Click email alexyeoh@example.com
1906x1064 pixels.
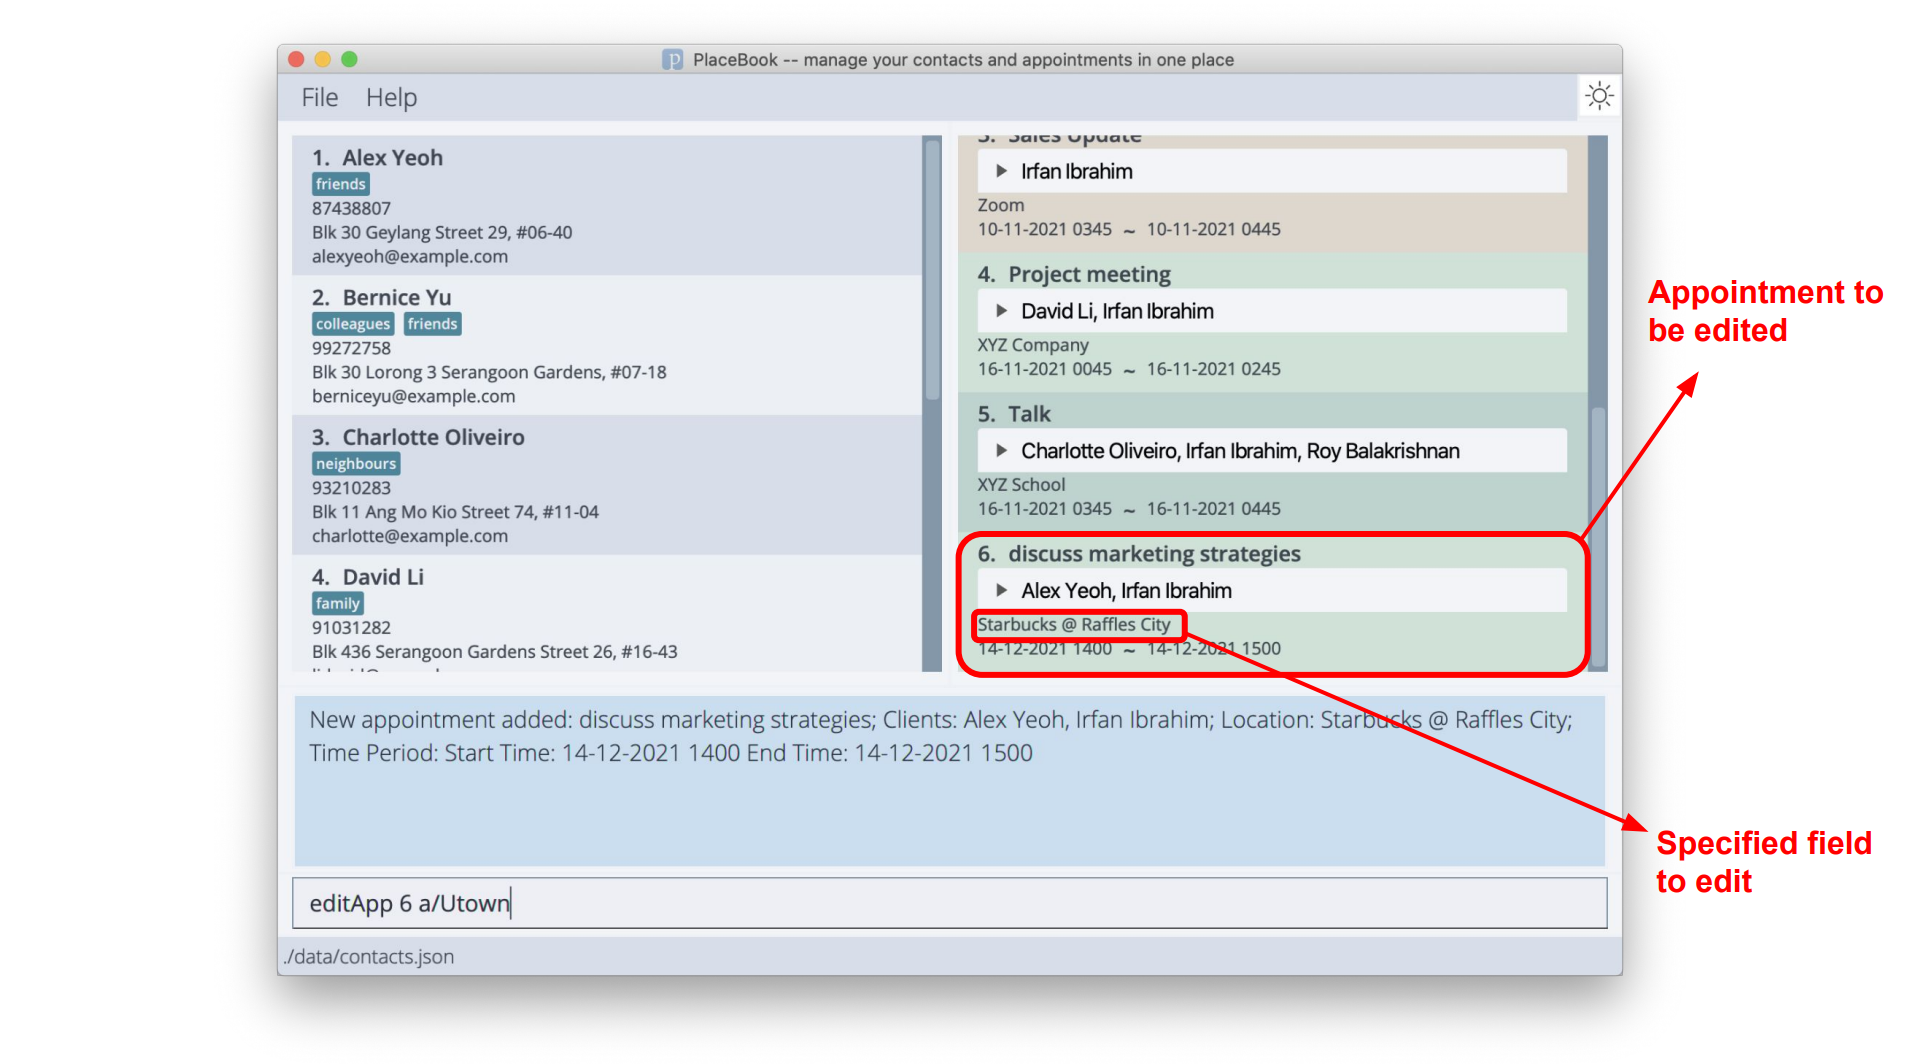[x=410, y=256]
